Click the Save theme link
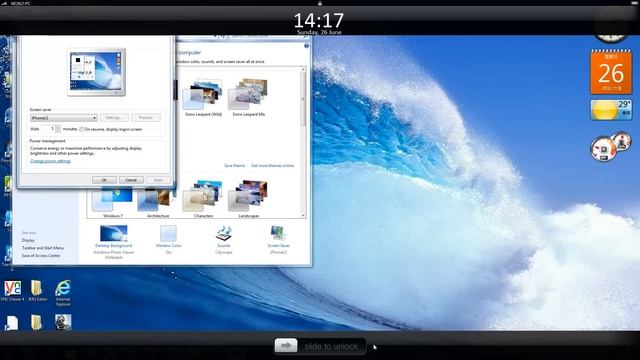Screen dimensions: 640x360 point(235,166)
